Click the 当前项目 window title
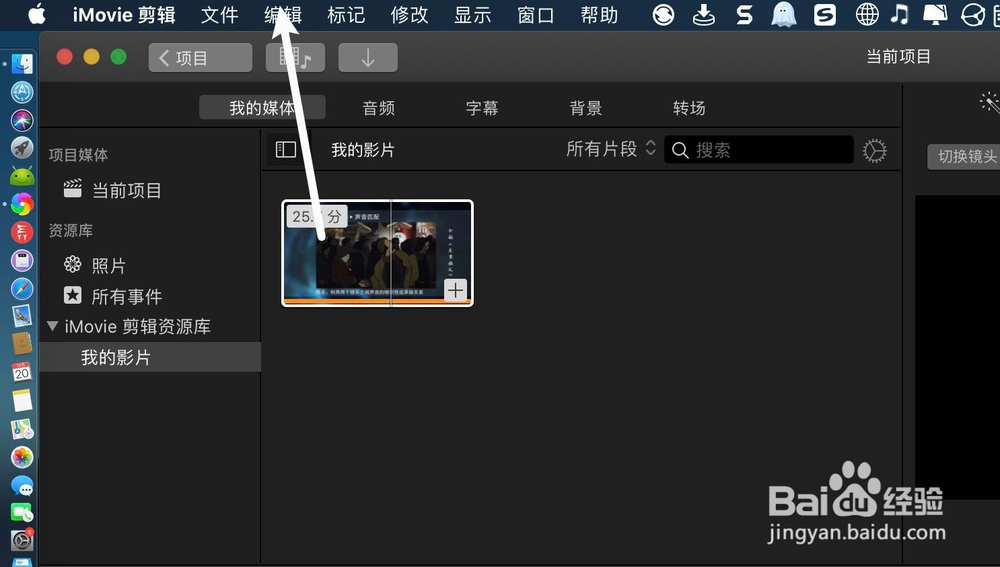This screenshot has width=1000, height=567. point(898,57)
